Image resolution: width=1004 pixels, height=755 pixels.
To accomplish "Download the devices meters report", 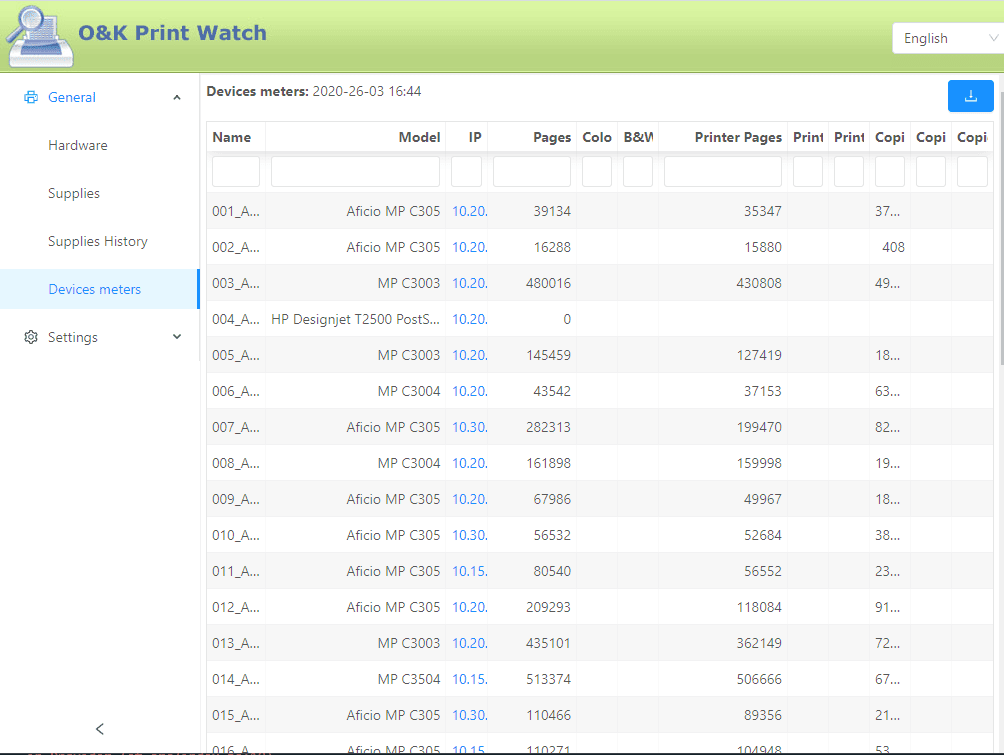I will tap(970, 96).
